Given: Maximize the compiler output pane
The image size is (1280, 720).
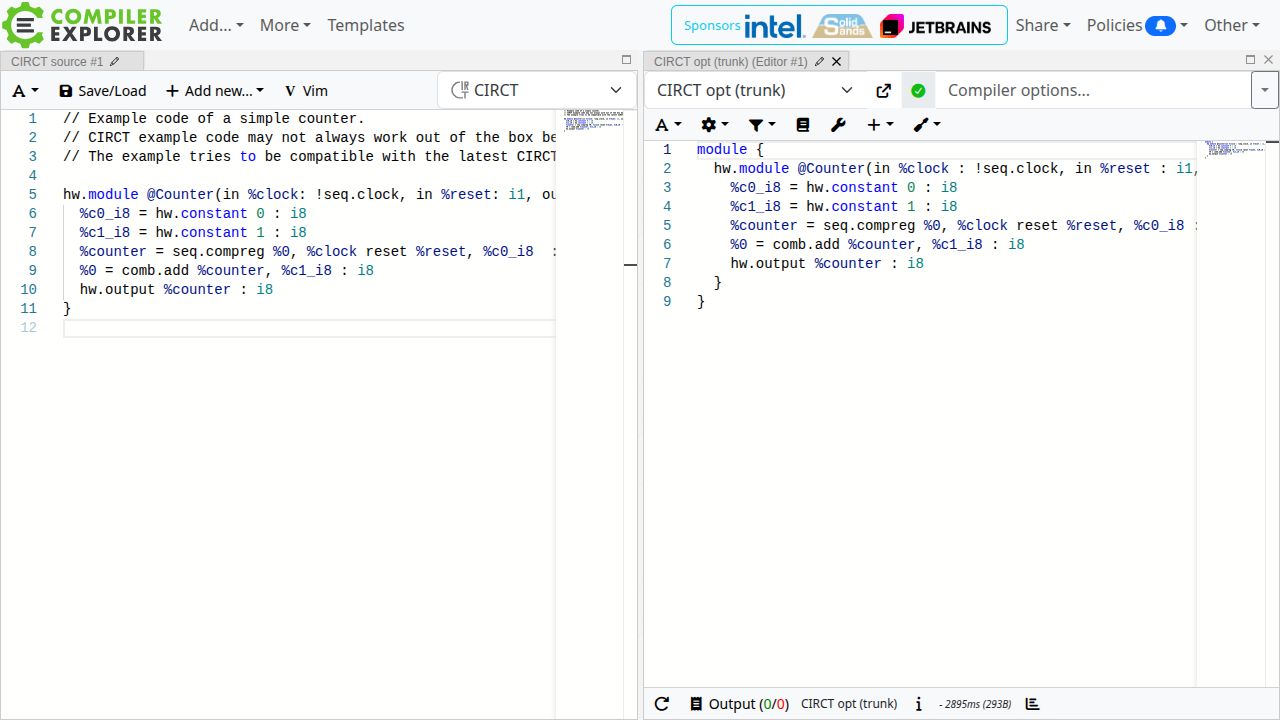Looking at the screenshot, I should click(1250, 60).
